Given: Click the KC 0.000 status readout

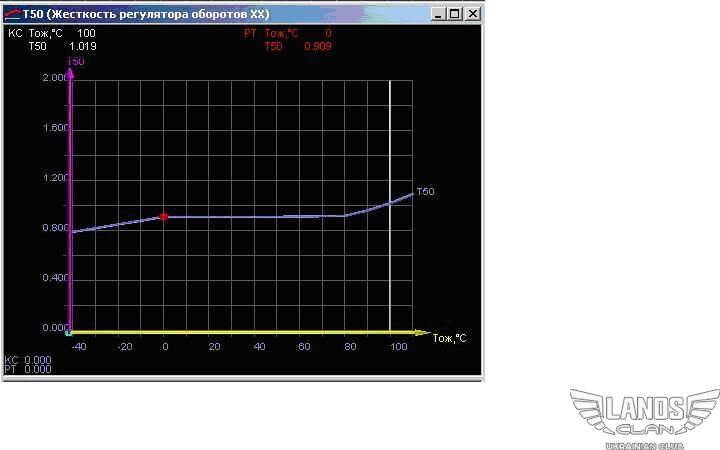Looking at the screenshot, I should pyautogui.click(x=28, y=360).
